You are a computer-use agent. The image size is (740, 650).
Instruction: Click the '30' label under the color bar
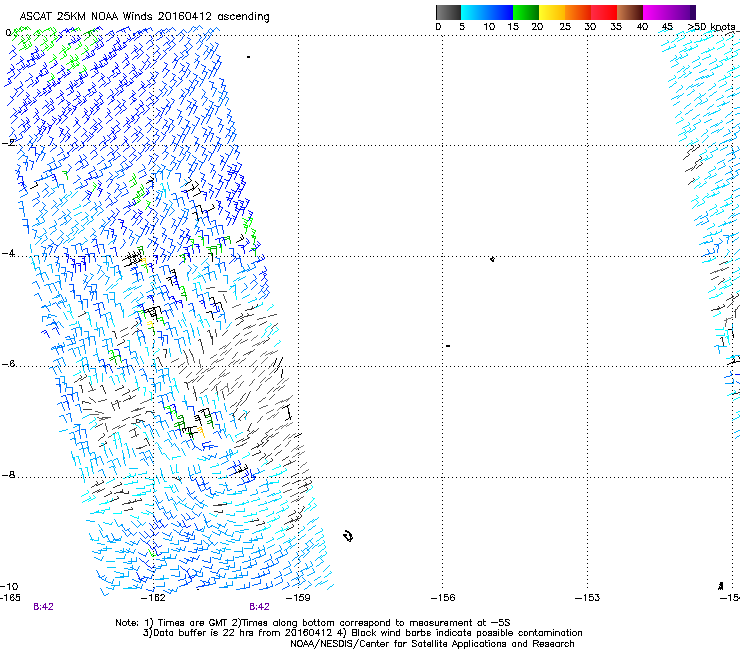pyautogui.click(x=590, y=27)
